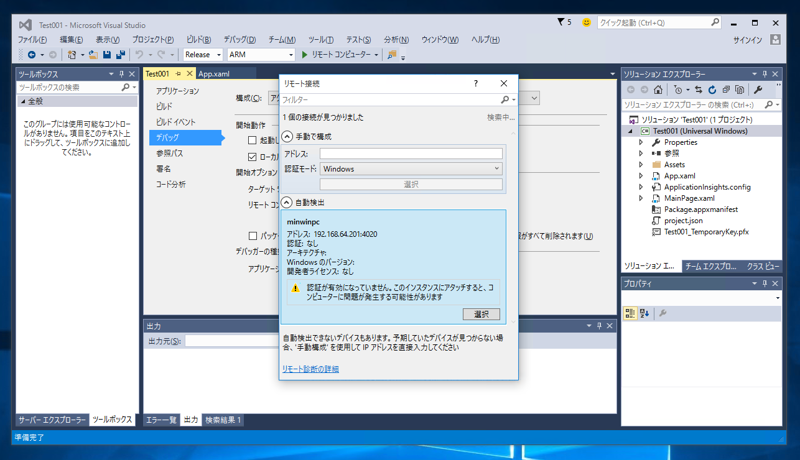Click Show All Files icon

point(740,90)
